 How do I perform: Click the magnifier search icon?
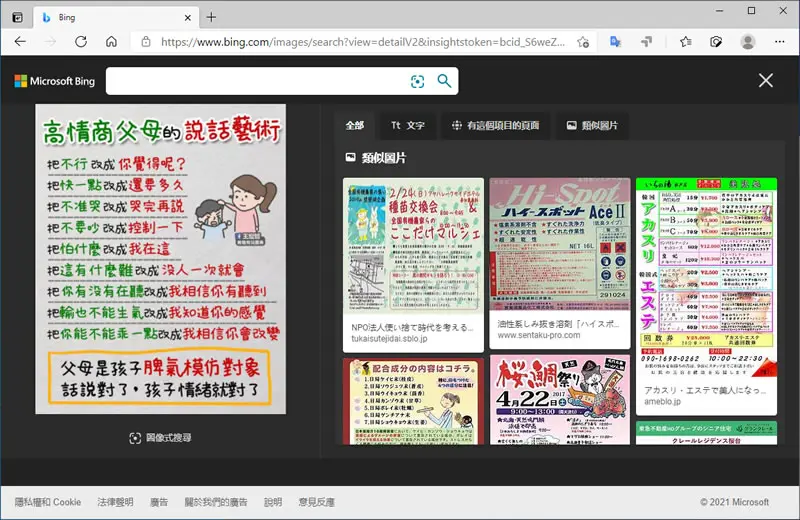click(444, 81)
